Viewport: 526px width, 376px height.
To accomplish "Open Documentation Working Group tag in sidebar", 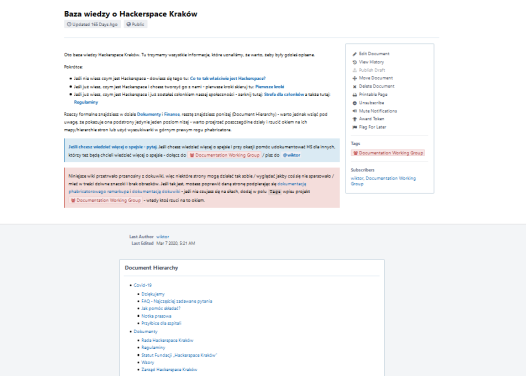I will pos(388,153).
